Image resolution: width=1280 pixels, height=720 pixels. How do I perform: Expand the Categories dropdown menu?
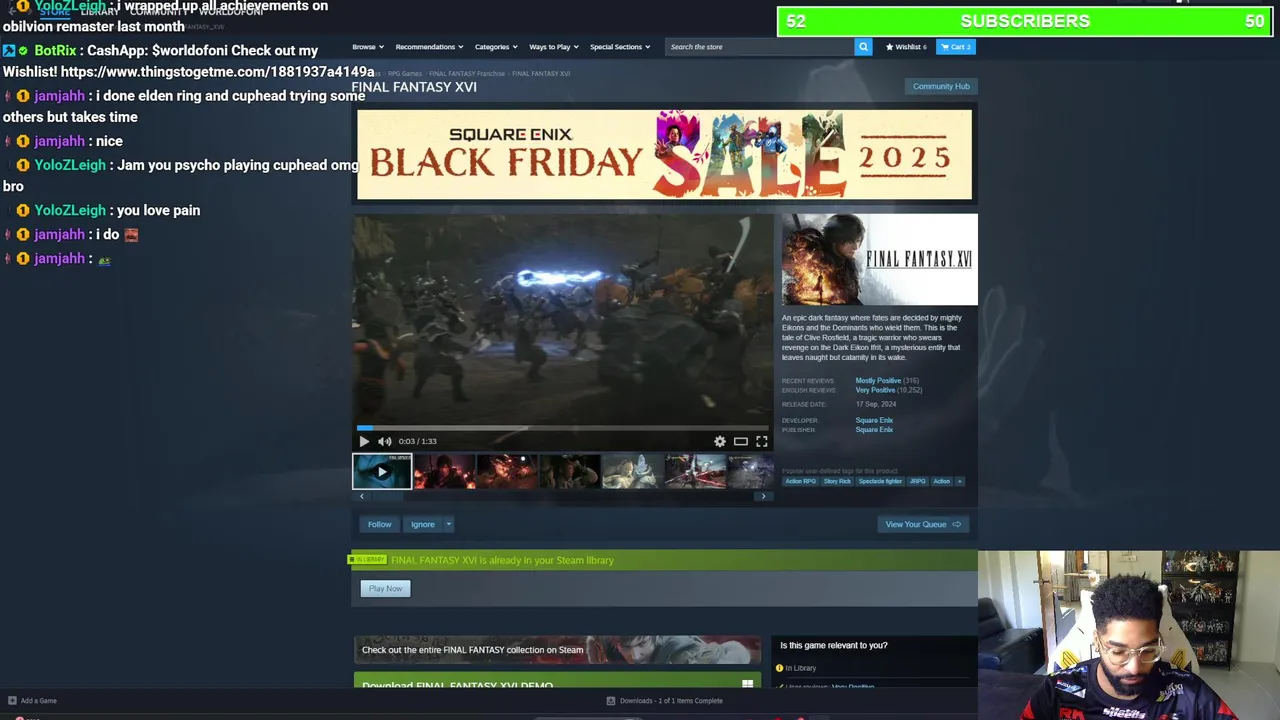tap(496, 47)
